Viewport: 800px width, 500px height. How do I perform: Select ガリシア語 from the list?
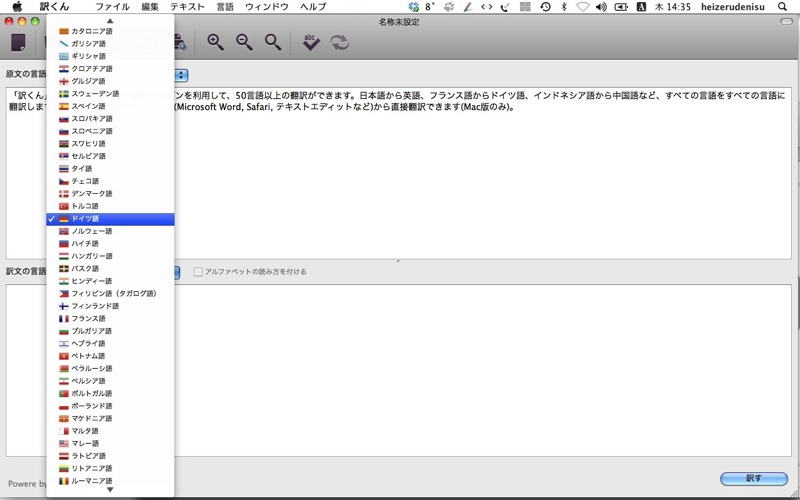pos(110,44)
